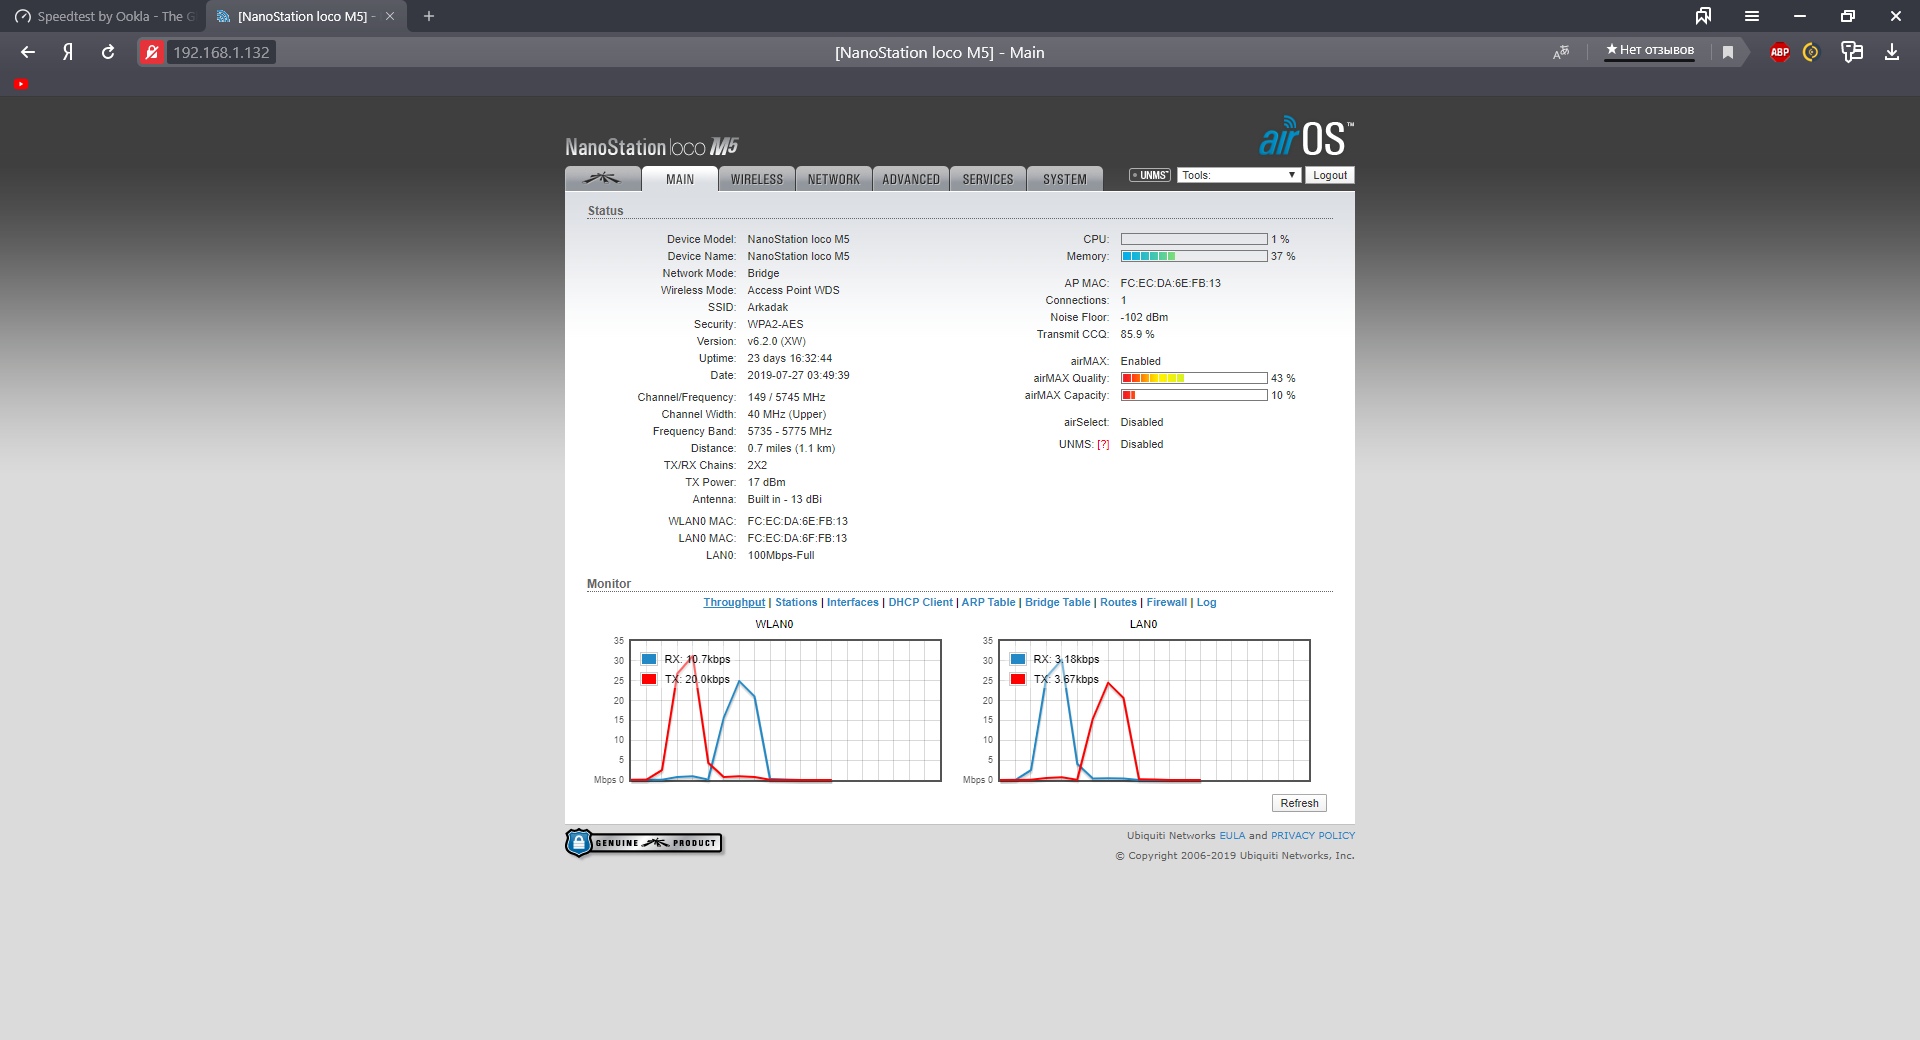Open the ABP Adblock Plus extension

(x=1780, y=52)
